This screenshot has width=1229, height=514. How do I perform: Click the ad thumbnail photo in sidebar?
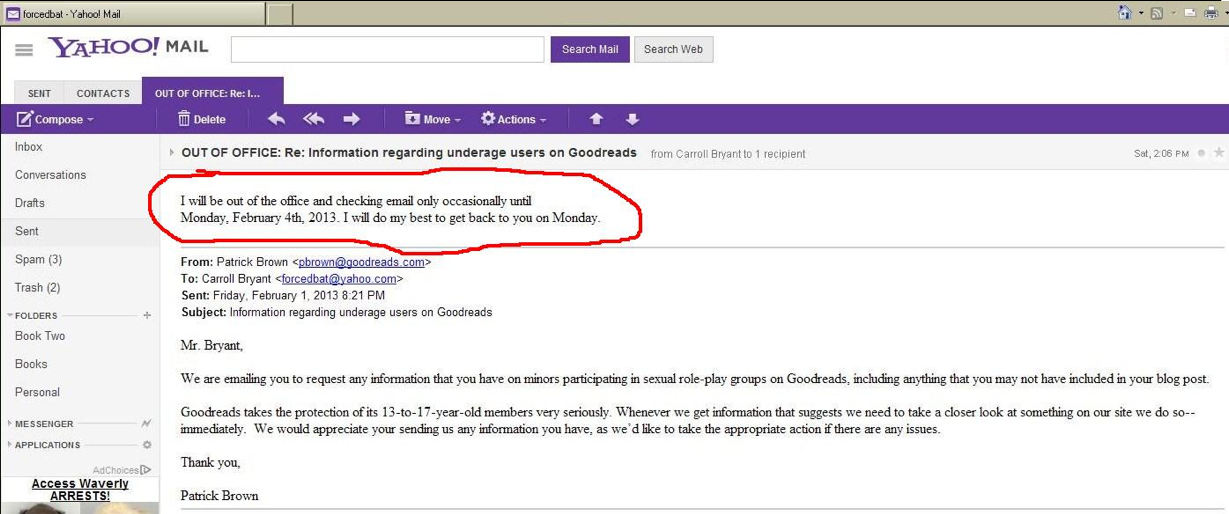click(x=80, y=508)
